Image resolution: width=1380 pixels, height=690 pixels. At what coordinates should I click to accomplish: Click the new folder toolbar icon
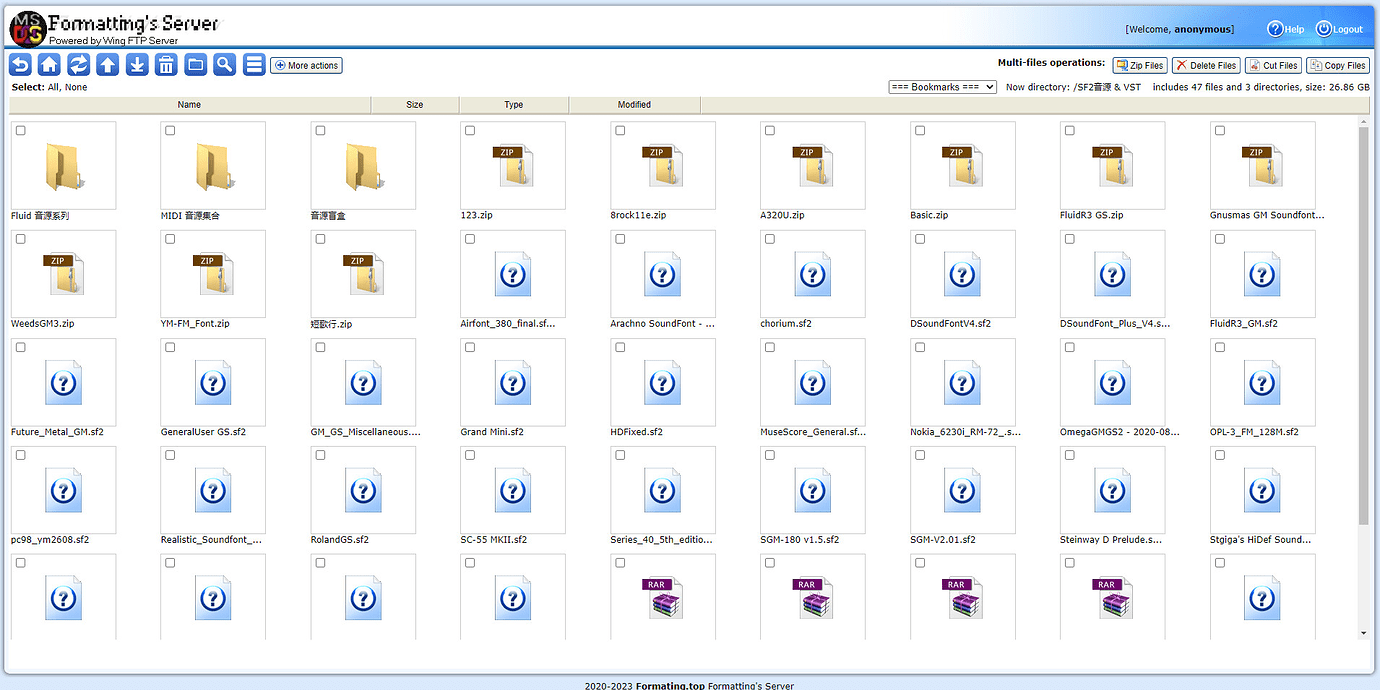(x=196, y=65)
